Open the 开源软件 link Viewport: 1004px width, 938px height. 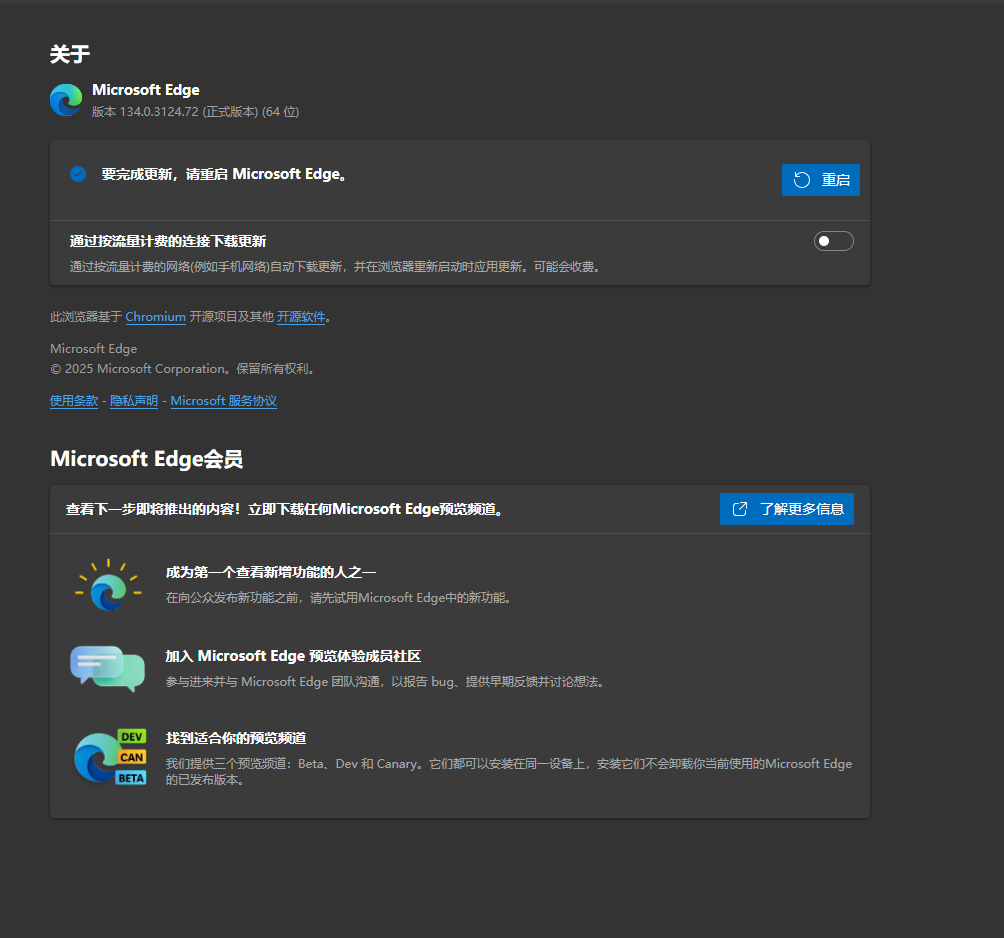[x=301, y=316]
